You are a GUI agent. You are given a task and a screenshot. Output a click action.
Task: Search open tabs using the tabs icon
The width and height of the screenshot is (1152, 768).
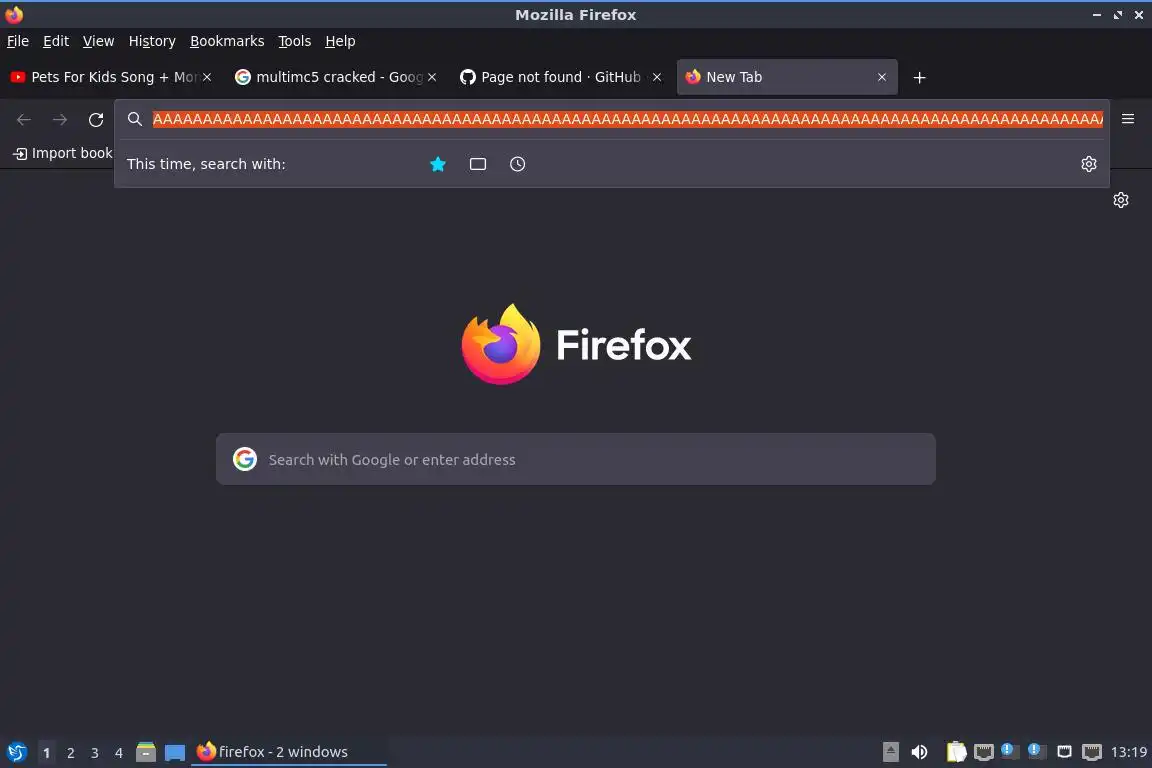tap(478, 164)
